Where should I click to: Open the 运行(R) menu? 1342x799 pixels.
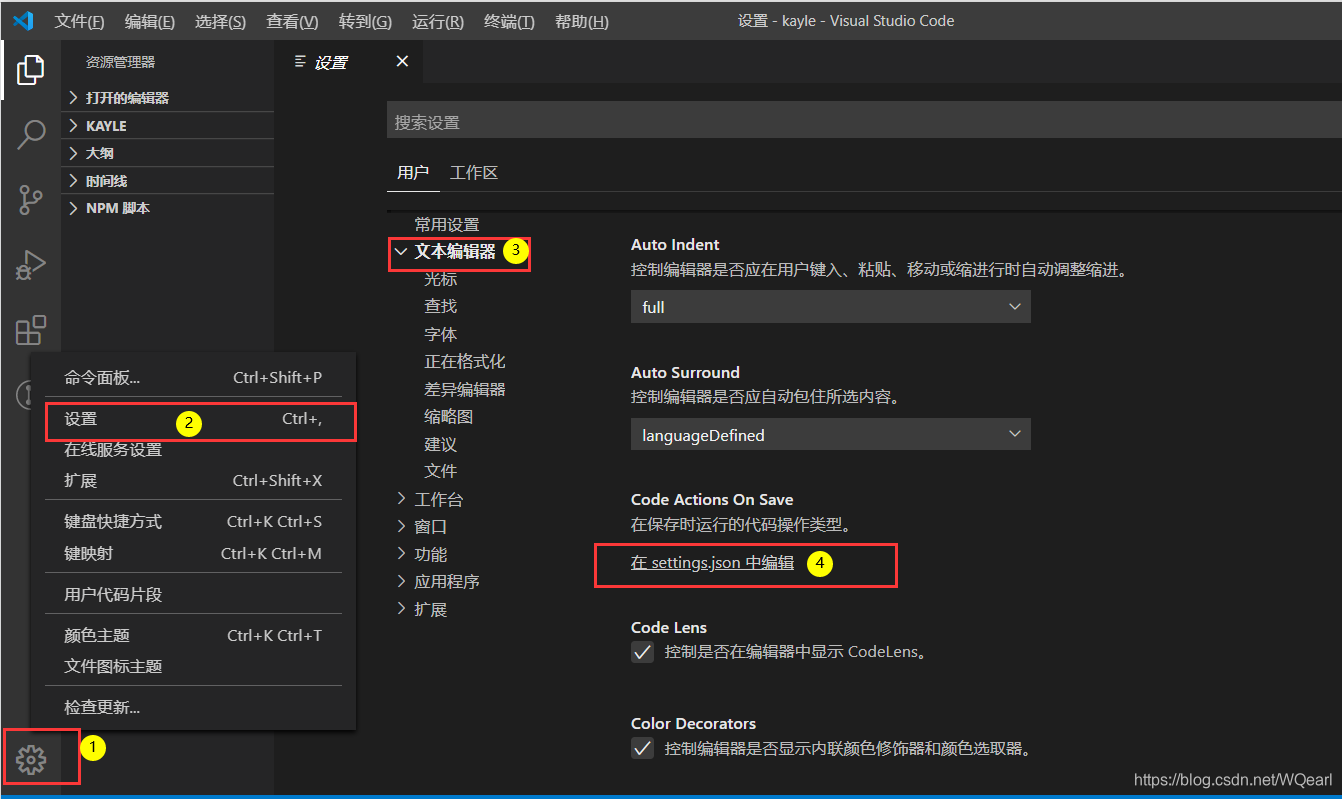pyautogui.click(x=437, y=22)
